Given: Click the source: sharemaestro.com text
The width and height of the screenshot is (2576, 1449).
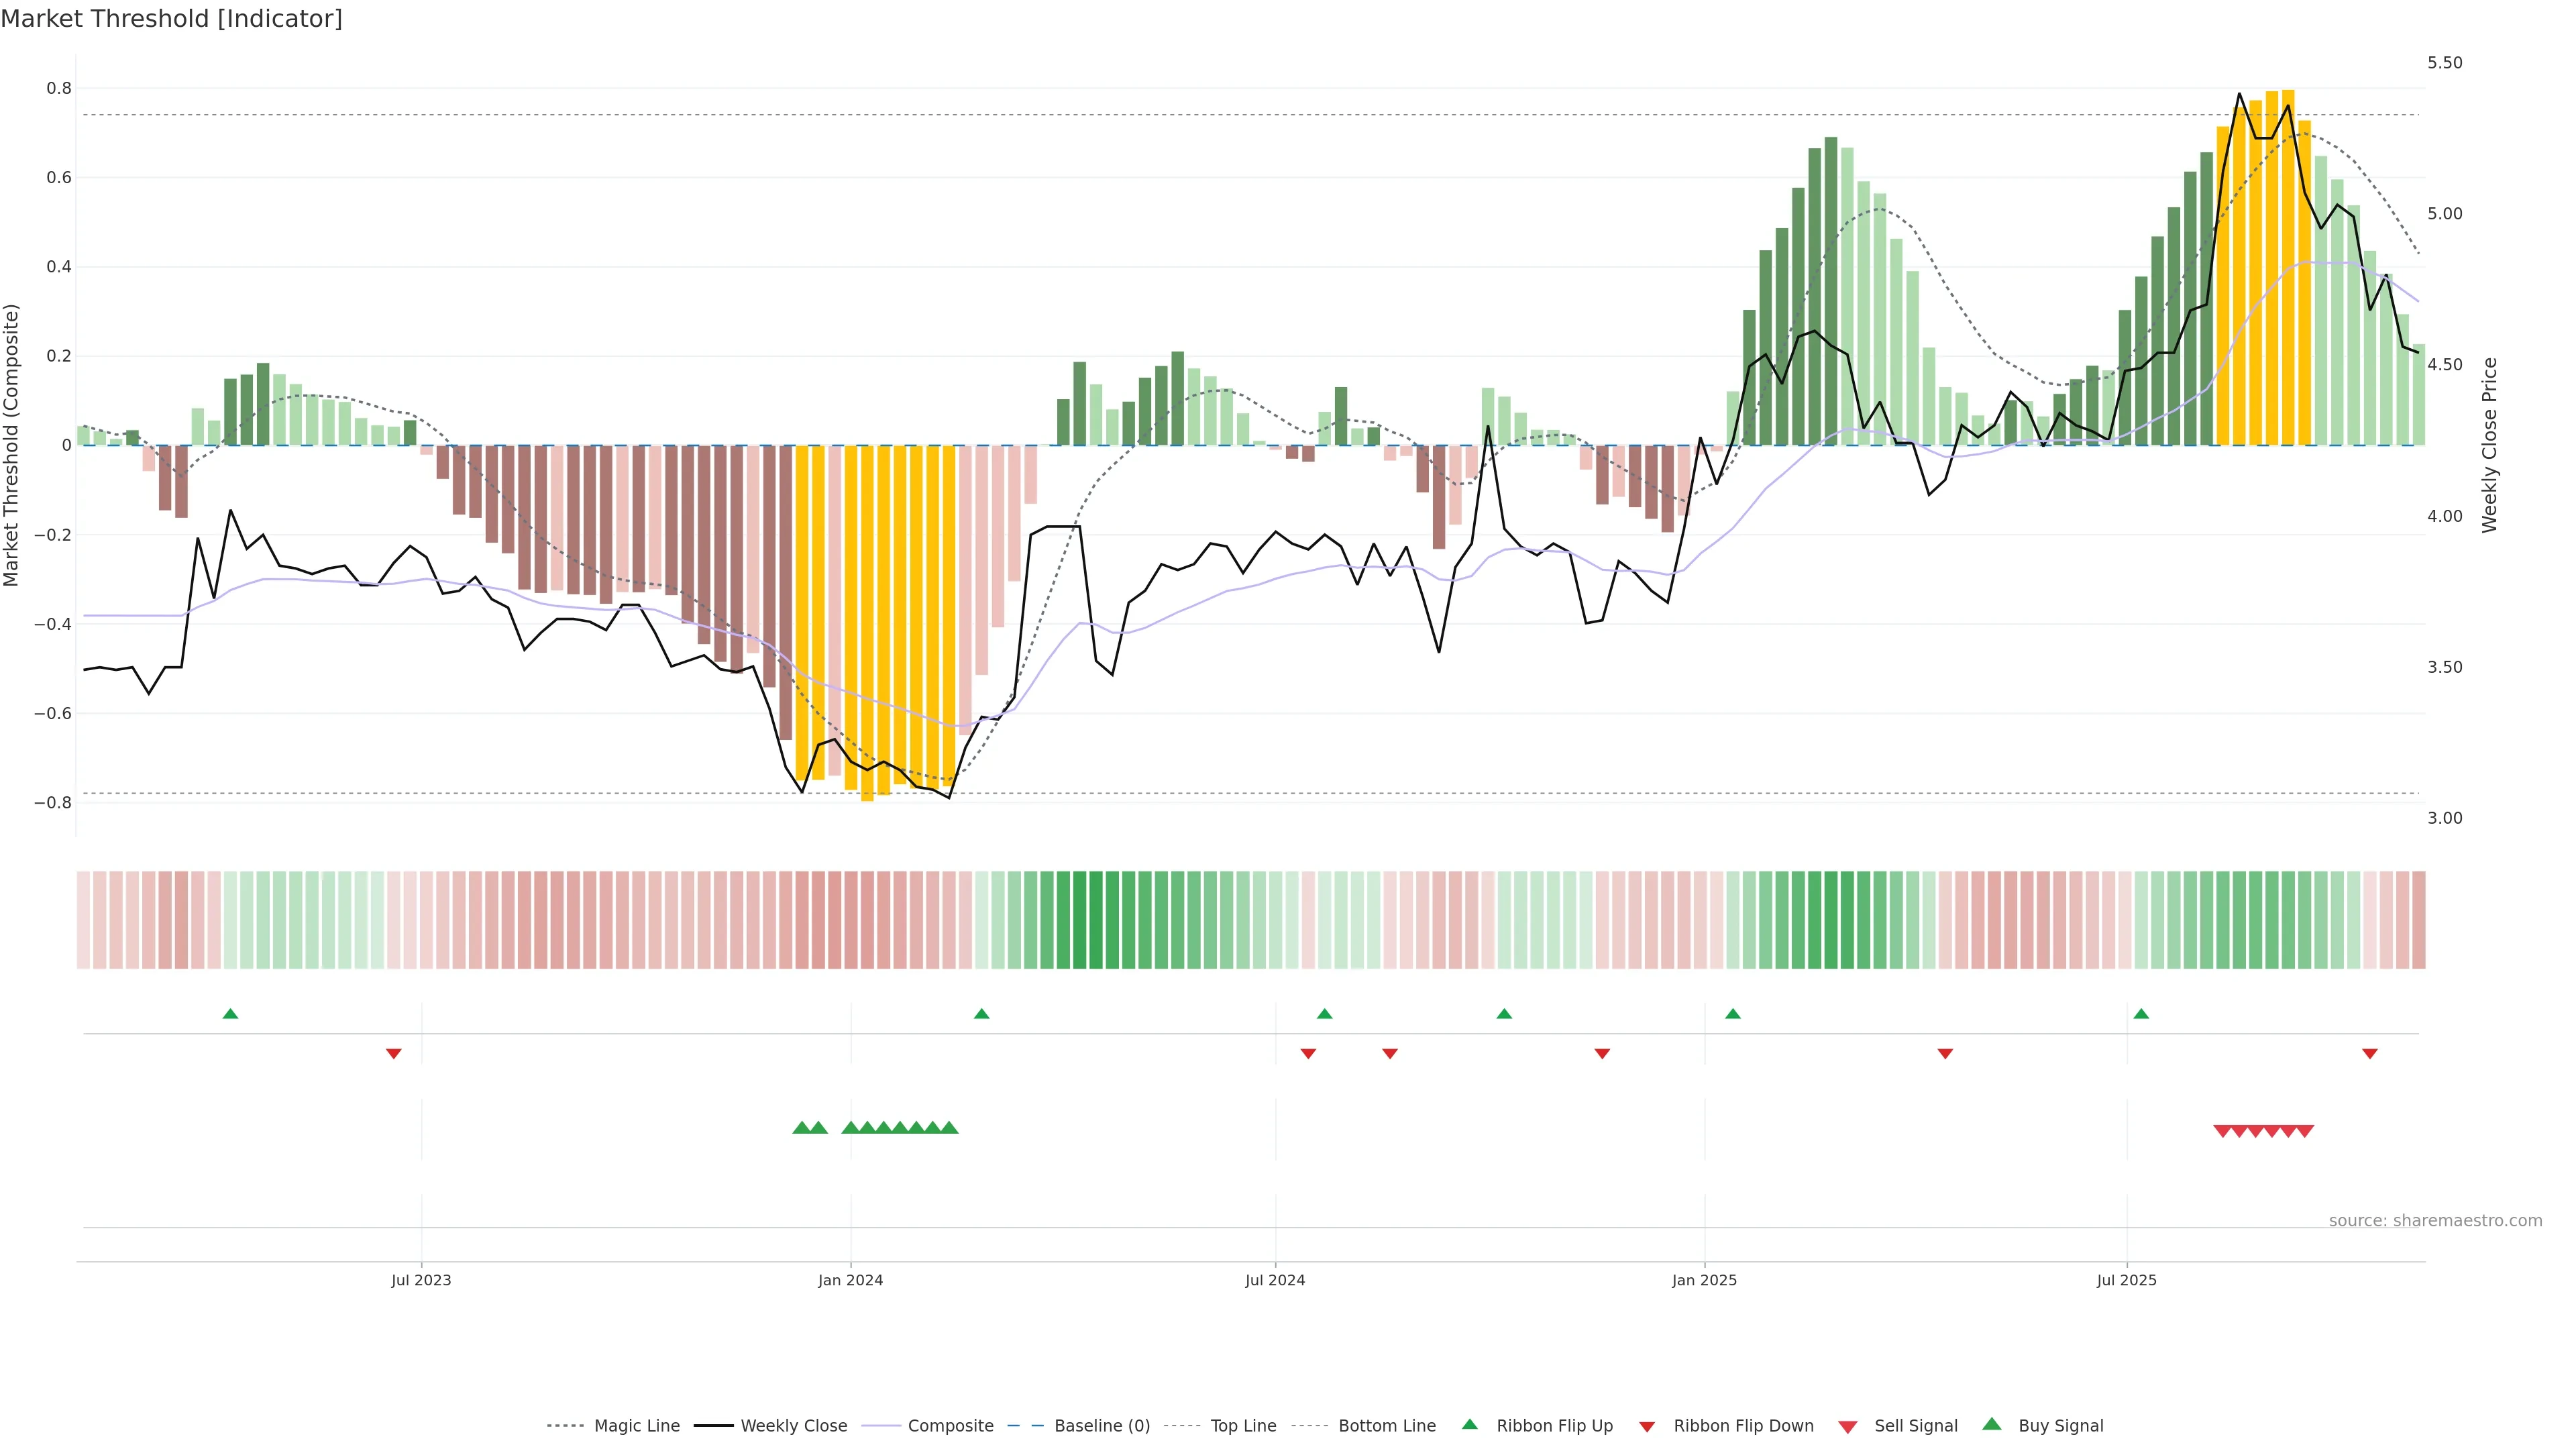Looking at the screenshot, I should pos(2435,1220).
